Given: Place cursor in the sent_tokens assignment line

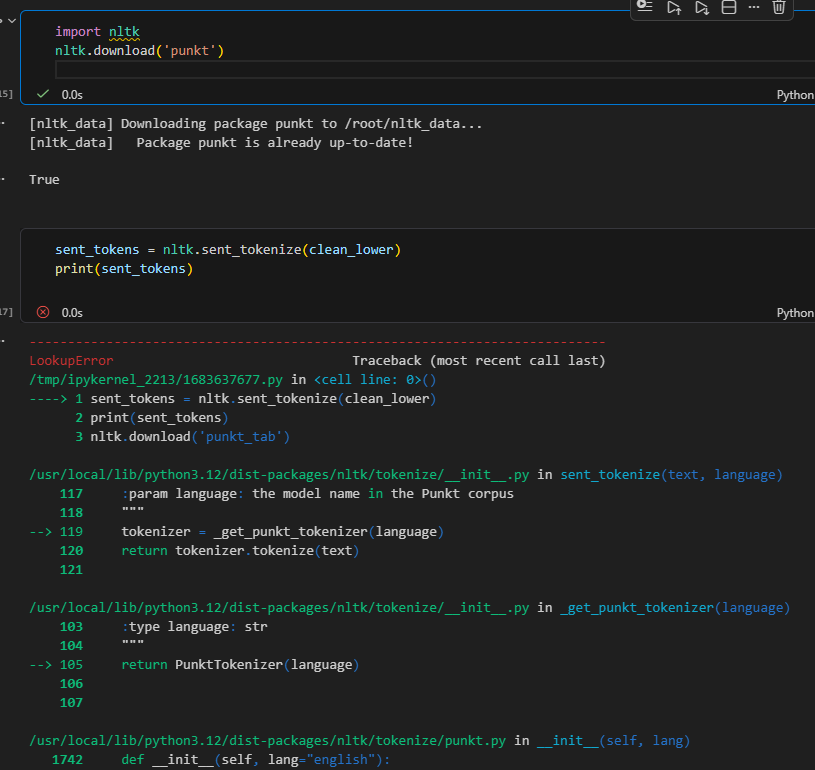Looking at the screenshot, I should click(228, 250).
